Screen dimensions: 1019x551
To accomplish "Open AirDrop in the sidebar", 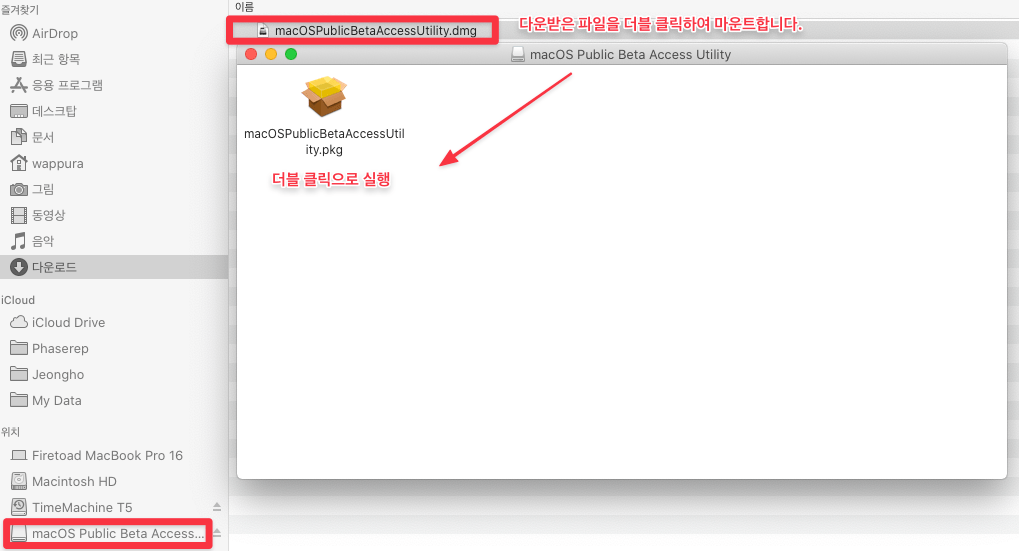I will coord(55,33).
